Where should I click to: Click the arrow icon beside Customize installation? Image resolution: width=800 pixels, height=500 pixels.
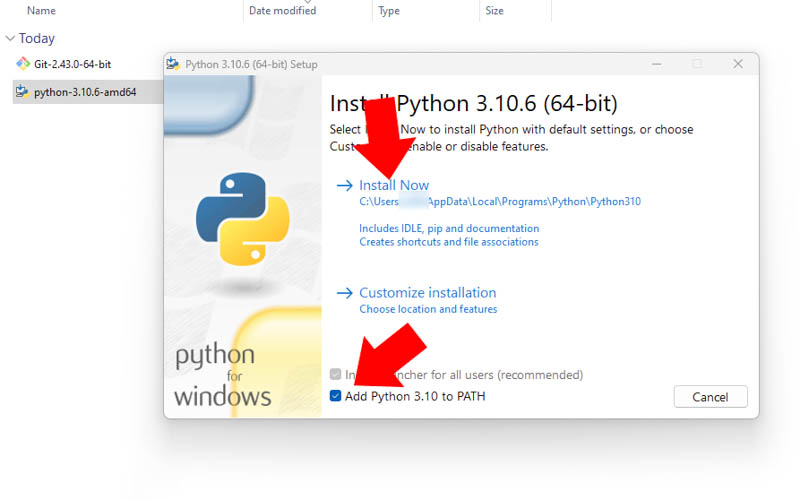[344, 293]
